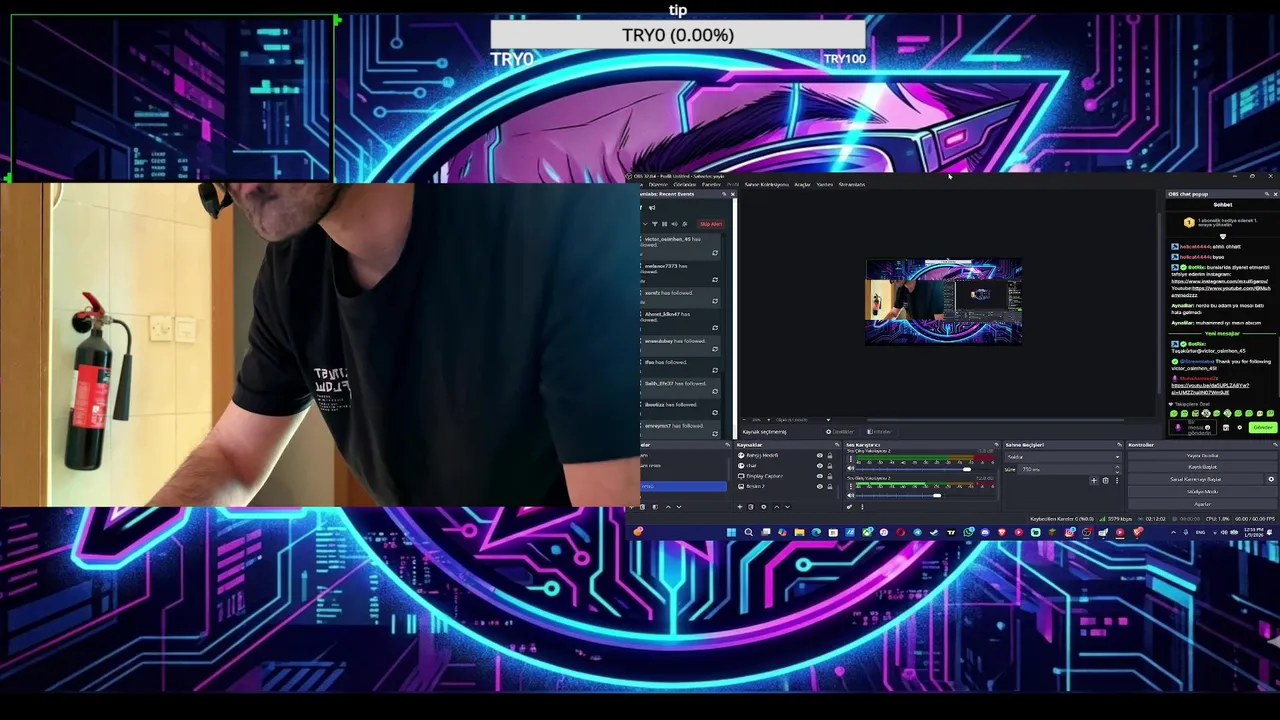Adjust the Ses Giriş Yakalayıcı 2 volume slider
Screen dimensions: 1280x720
tap(937, 495)
